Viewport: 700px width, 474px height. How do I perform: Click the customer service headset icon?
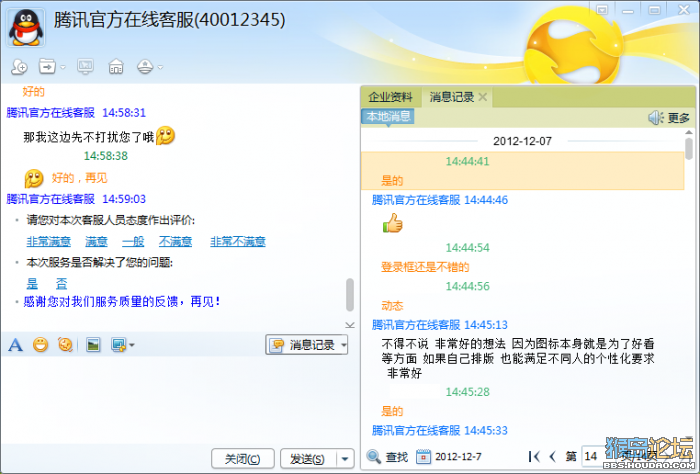pos(145,67)
